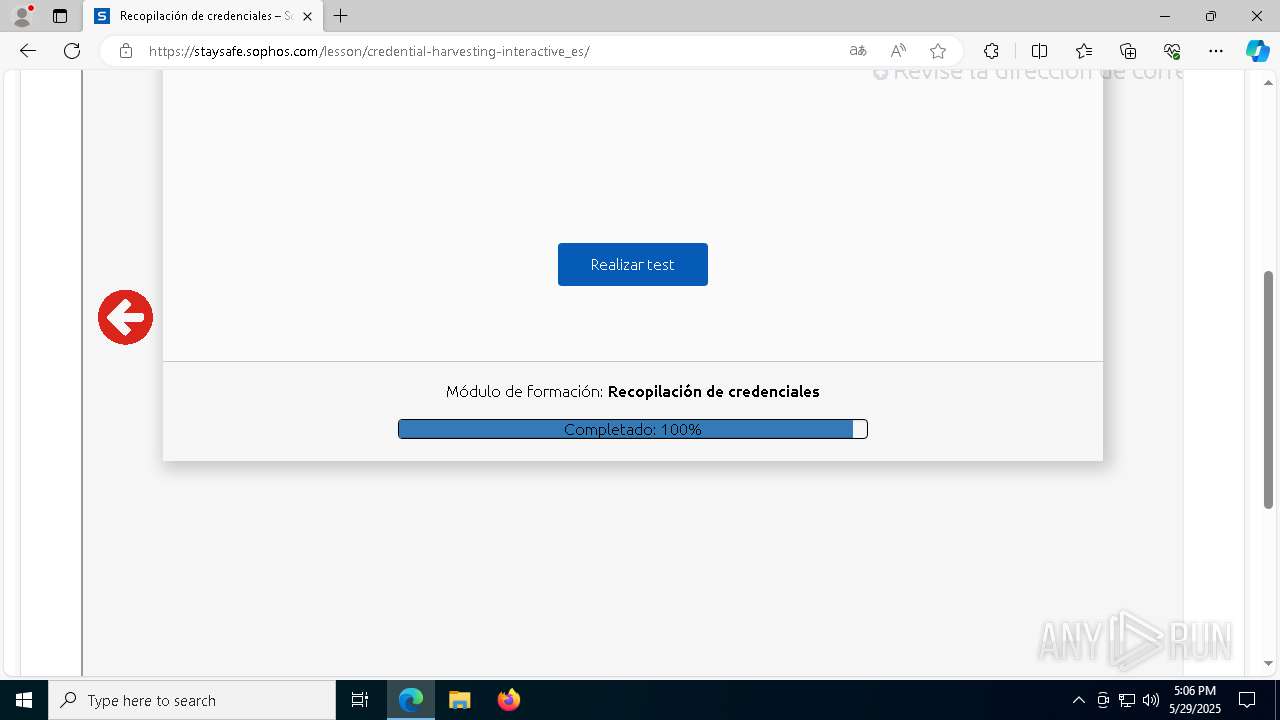
Task: Add this page to favorites star
Action: point(938,51)
